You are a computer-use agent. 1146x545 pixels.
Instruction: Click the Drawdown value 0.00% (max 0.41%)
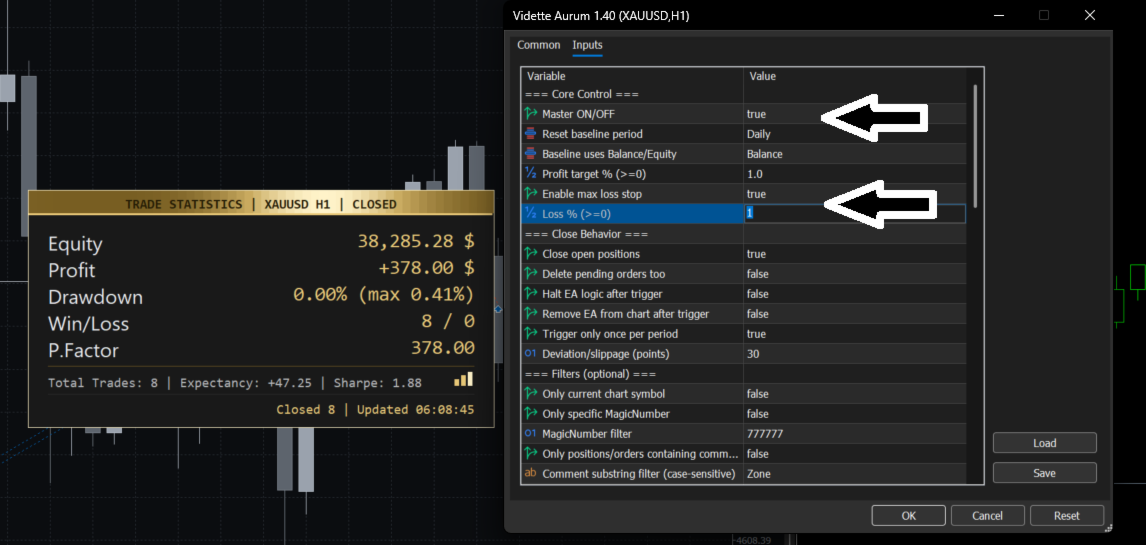[384, 296]
